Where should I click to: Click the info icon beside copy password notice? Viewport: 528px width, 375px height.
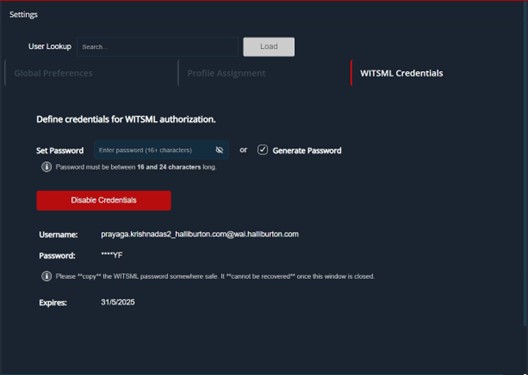[46, 276]
